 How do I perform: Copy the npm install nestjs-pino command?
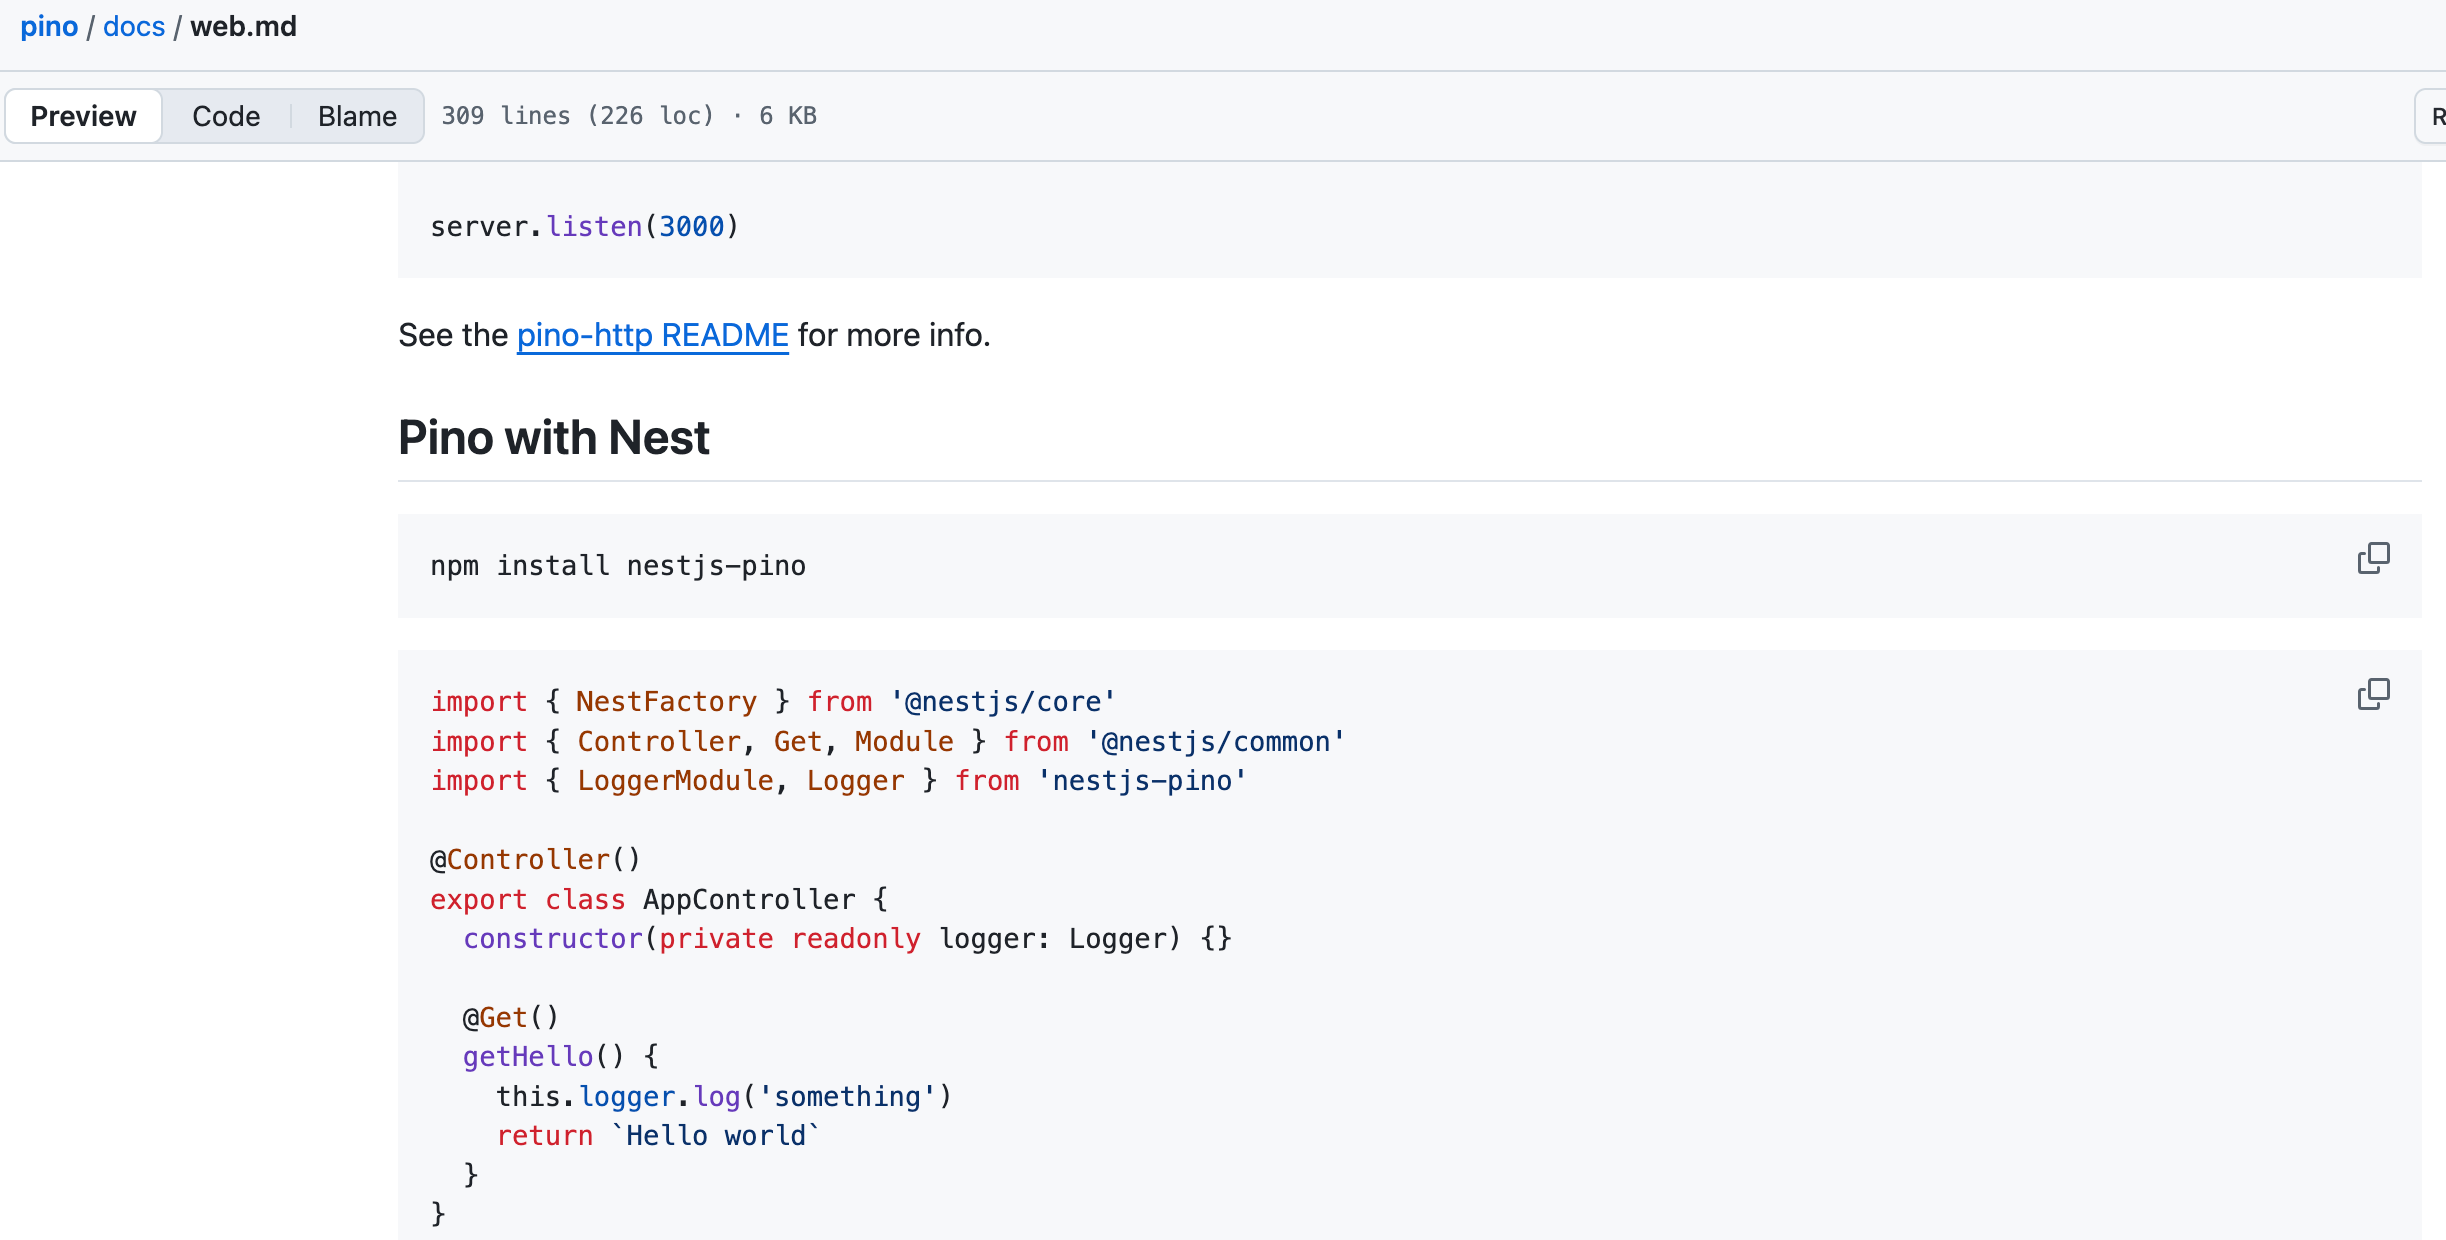pos(2373,558)
